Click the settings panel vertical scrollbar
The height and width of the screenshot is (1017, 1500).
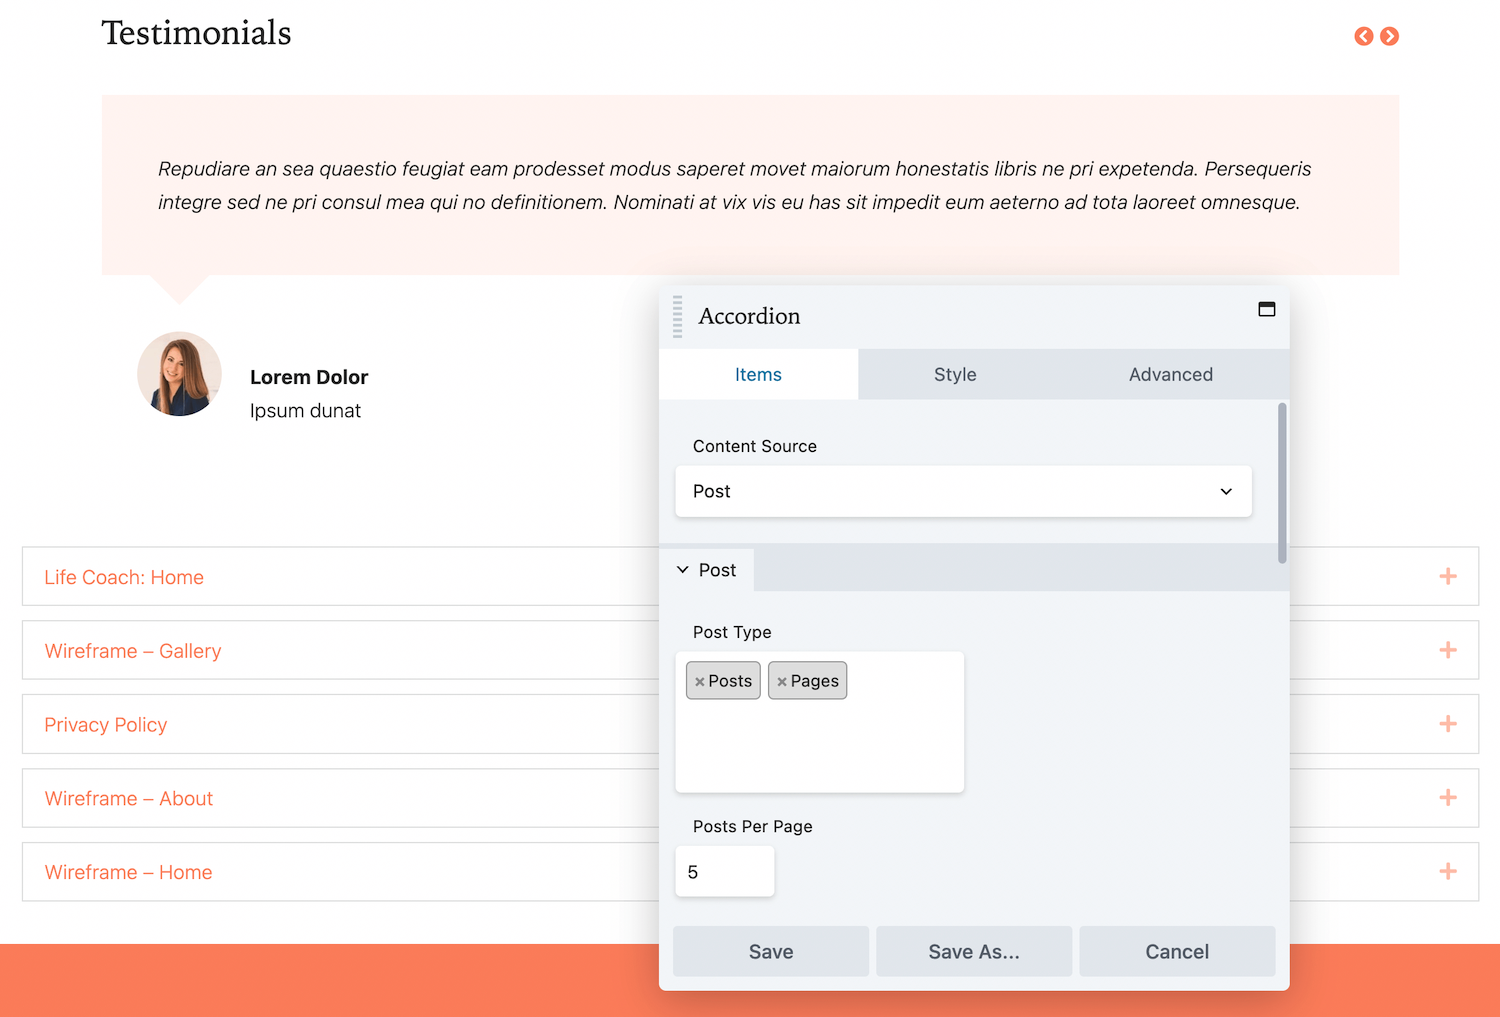tap(1282, 483)
